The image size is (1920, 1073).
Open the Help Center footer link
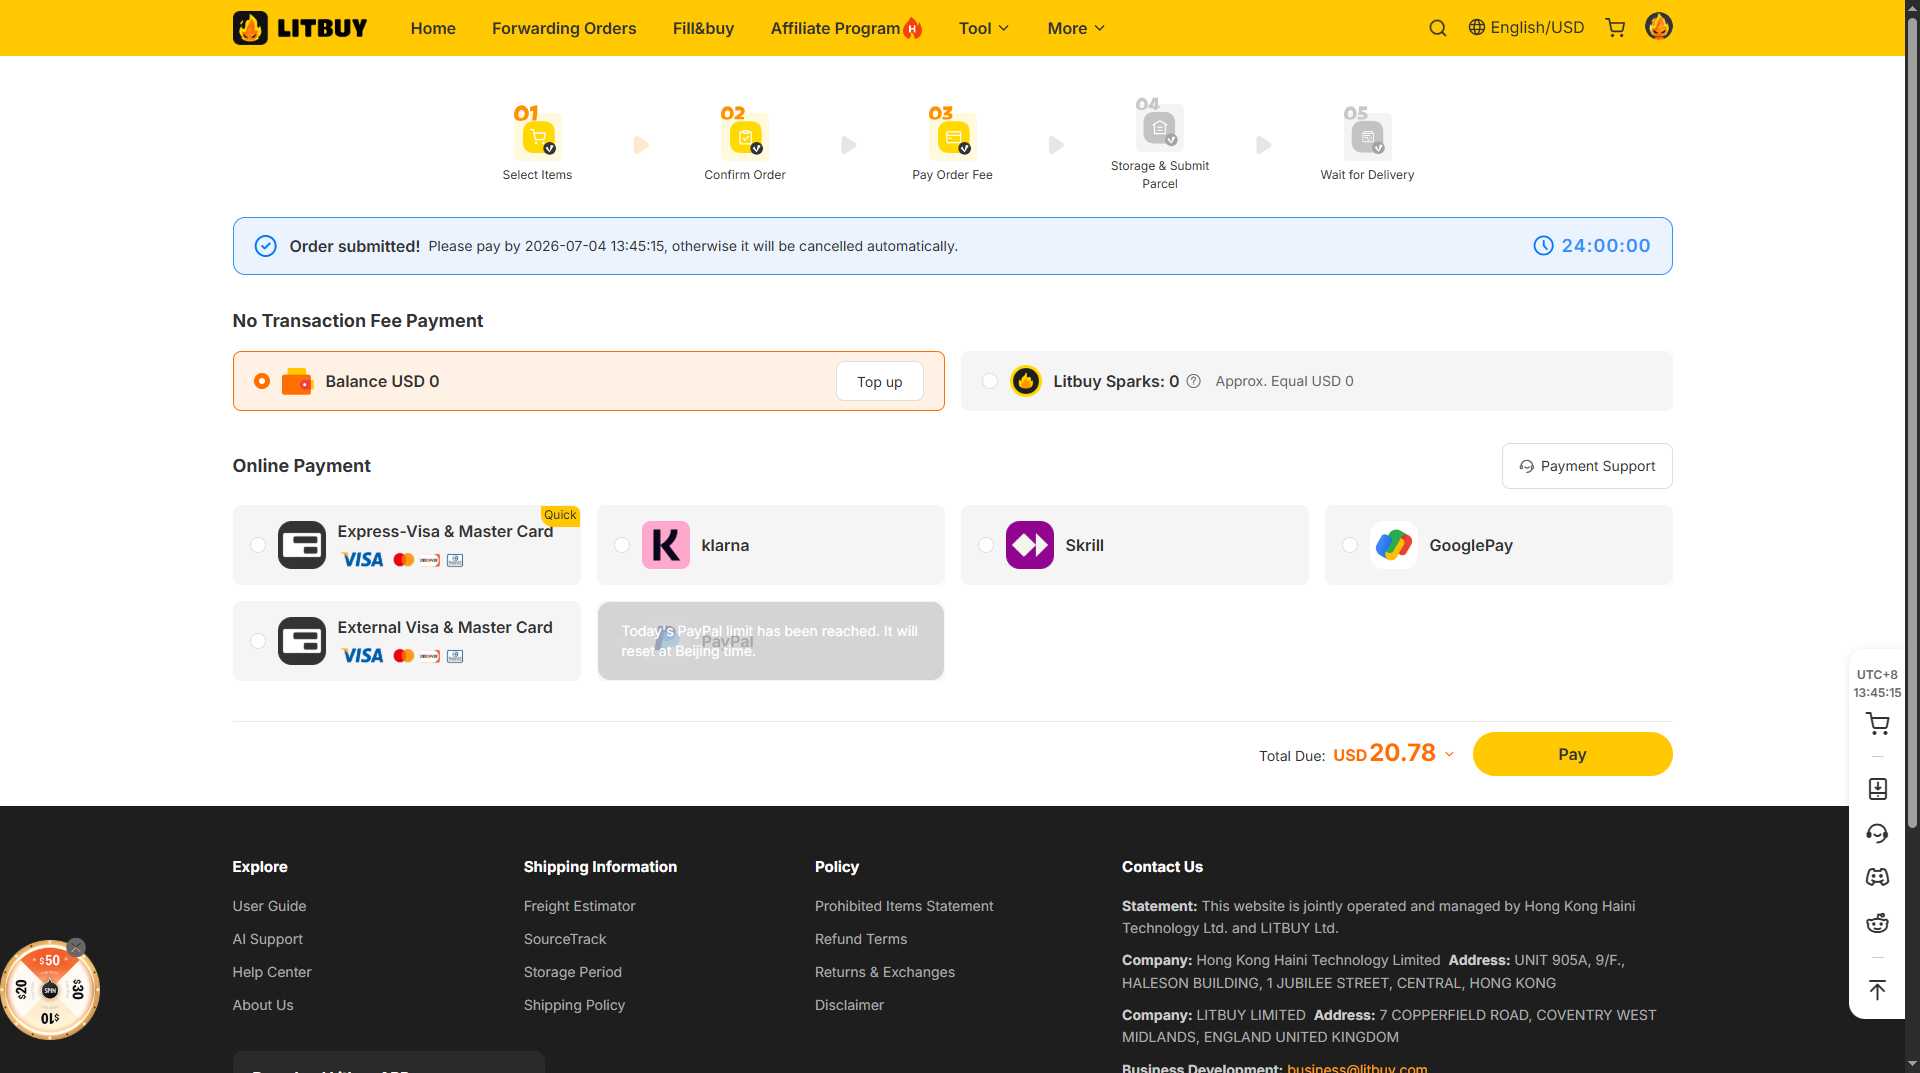272,972
